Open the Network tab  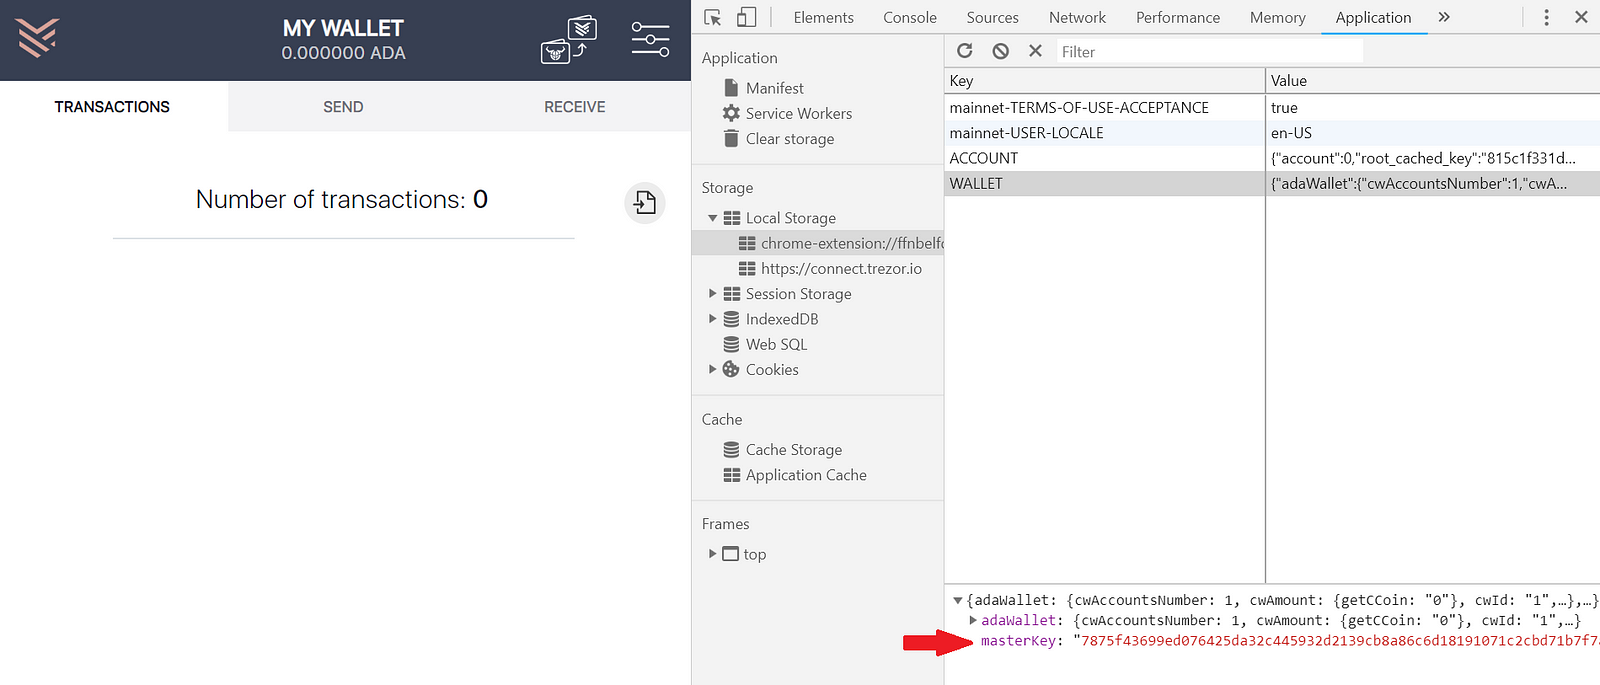click(1077, 17)
